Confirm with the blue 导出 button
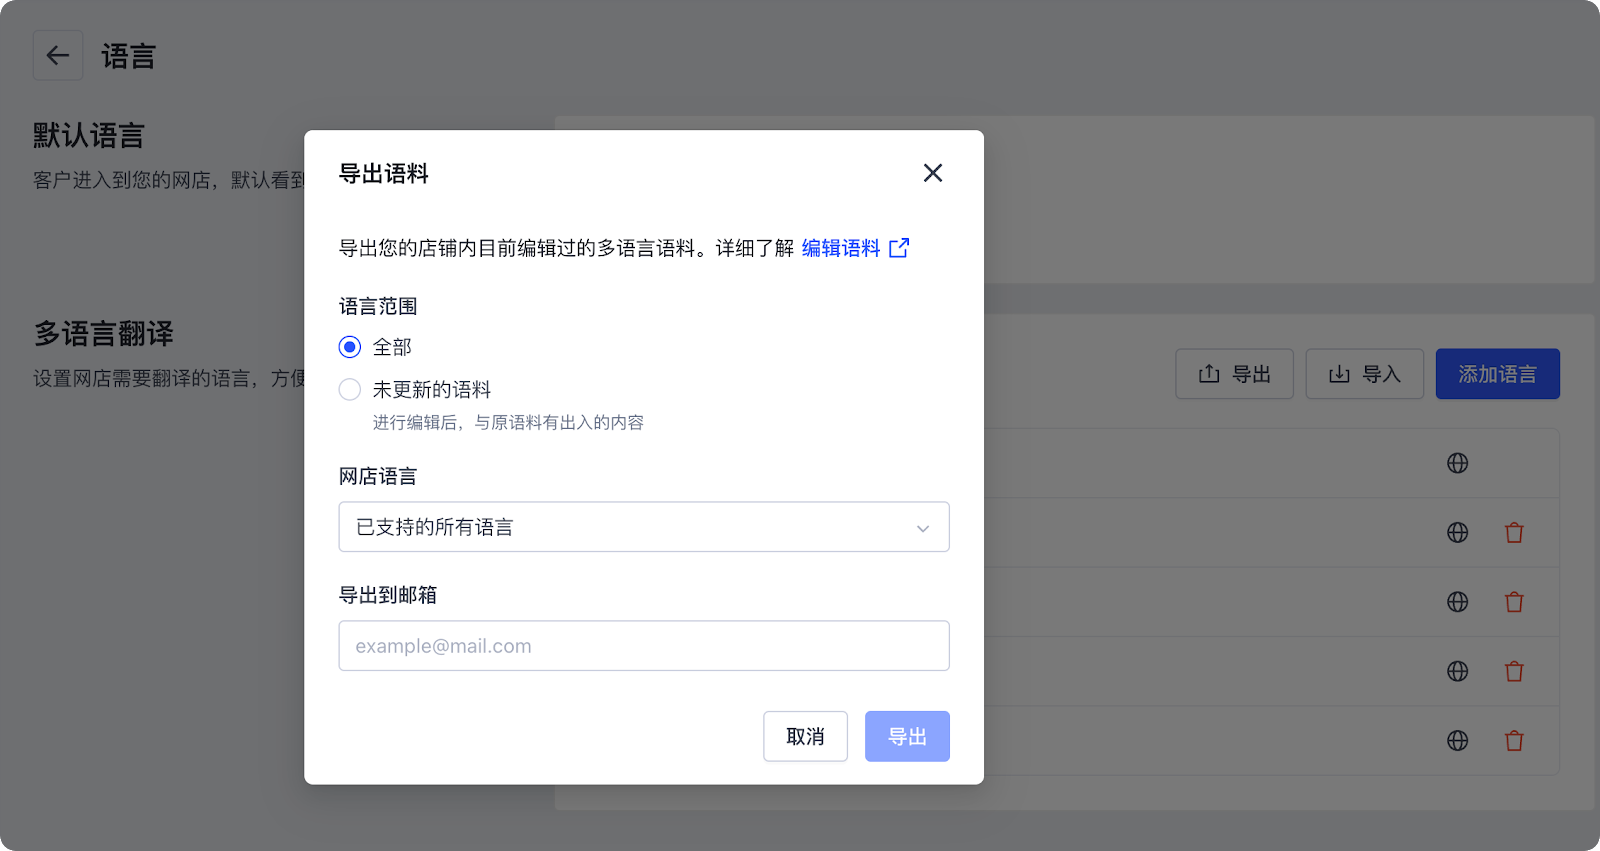Viewport: 1600px width, 851px height. point(906,737)
